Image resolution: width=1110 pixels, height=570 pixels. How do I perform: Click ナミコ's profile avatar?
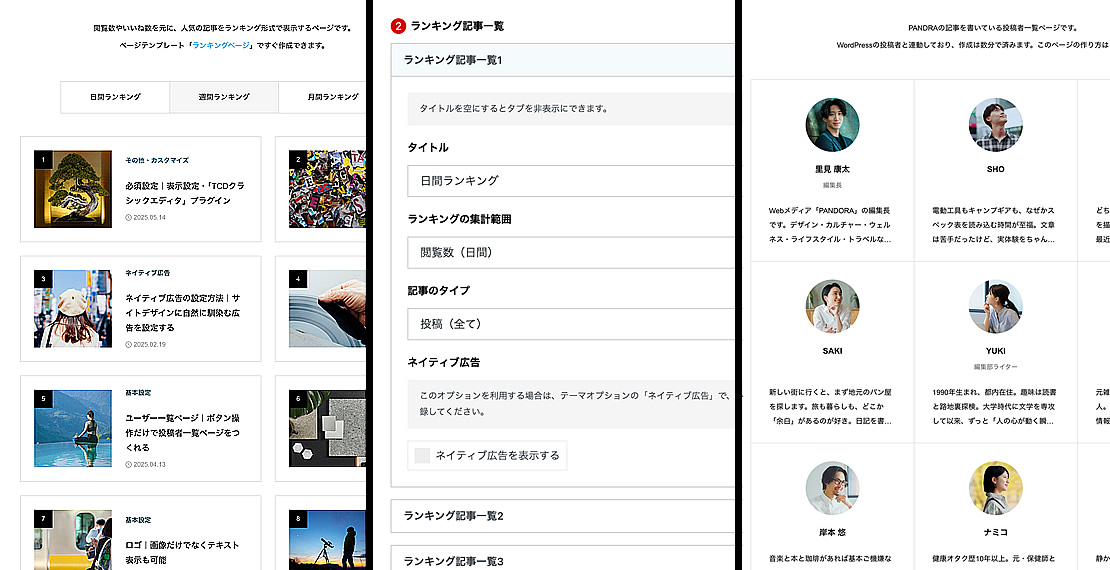tap(995, 489)
